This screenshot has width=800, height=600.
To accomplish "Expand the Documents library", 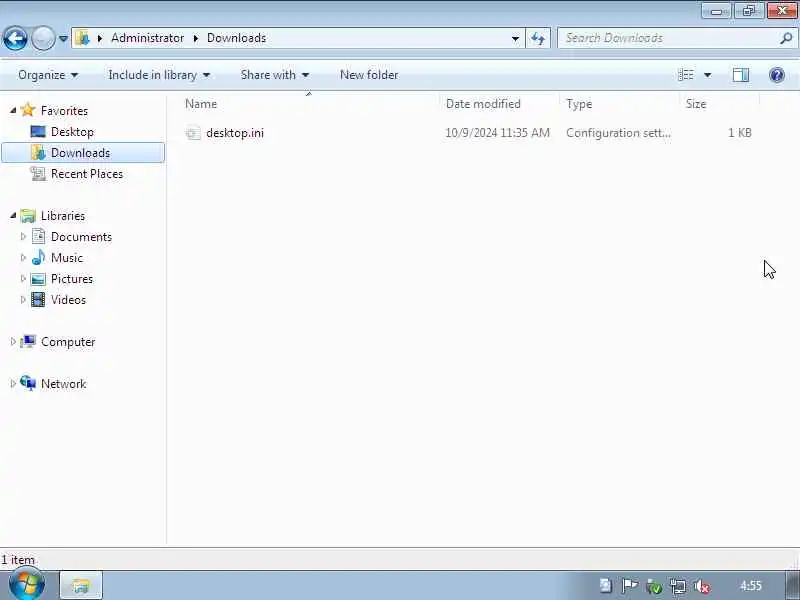I will point(23,236).
